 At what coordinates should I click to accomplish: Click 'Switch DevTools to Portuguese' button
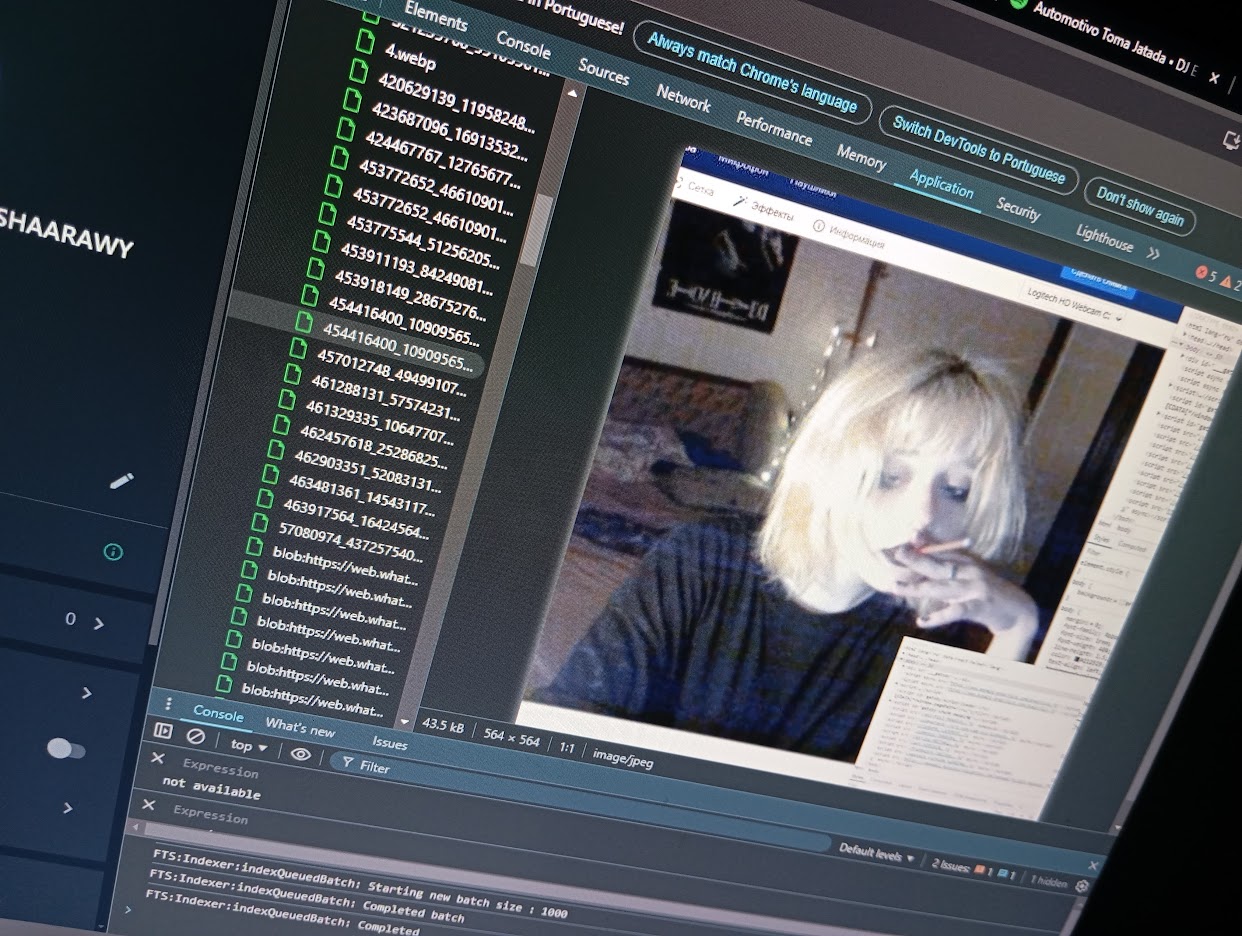(x=978, y=150)
